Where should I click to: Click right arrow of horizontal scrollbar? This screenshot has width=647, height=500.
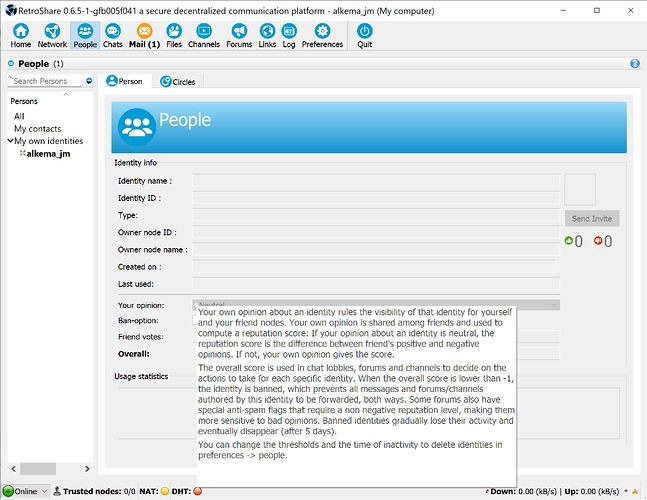[87, 469]
